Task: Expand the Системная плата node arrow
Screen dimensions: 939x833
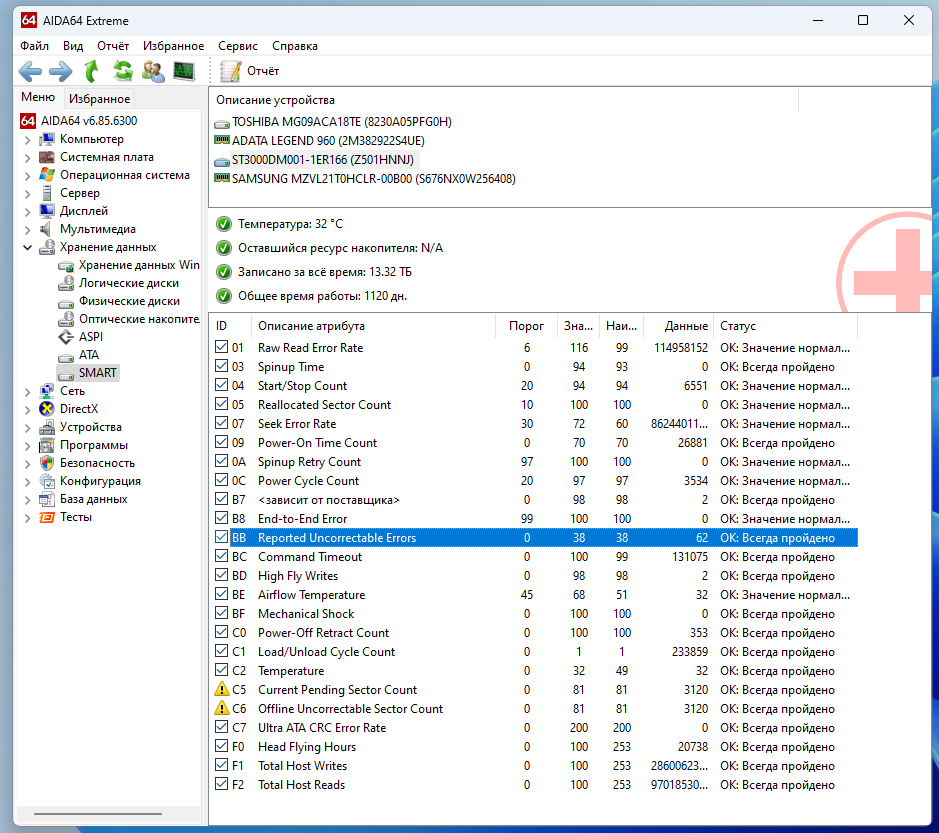Action: [x=28, y=158]
